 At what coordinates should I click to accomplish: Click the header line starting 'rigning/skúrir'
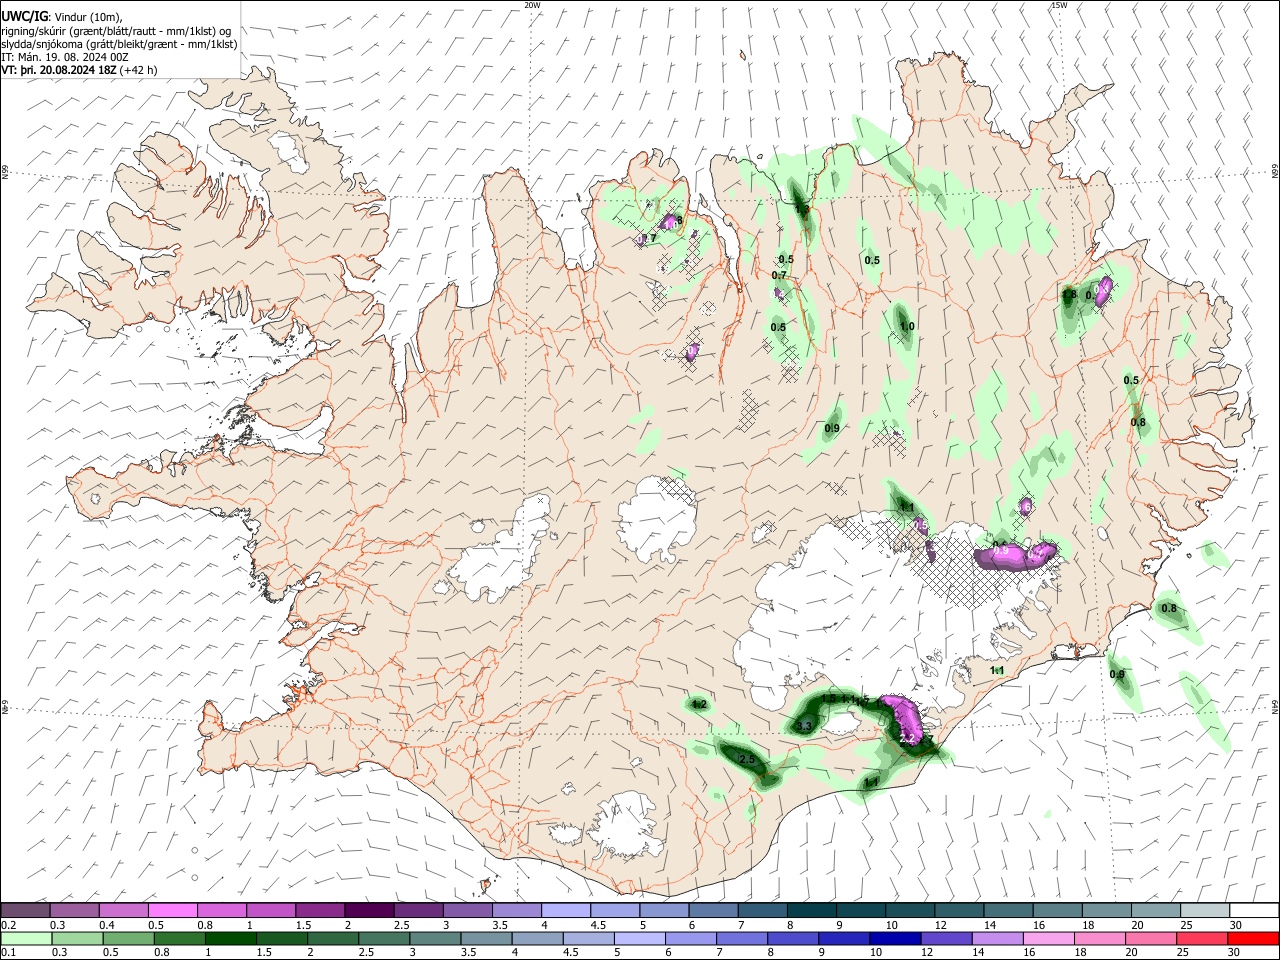point(117,30)
